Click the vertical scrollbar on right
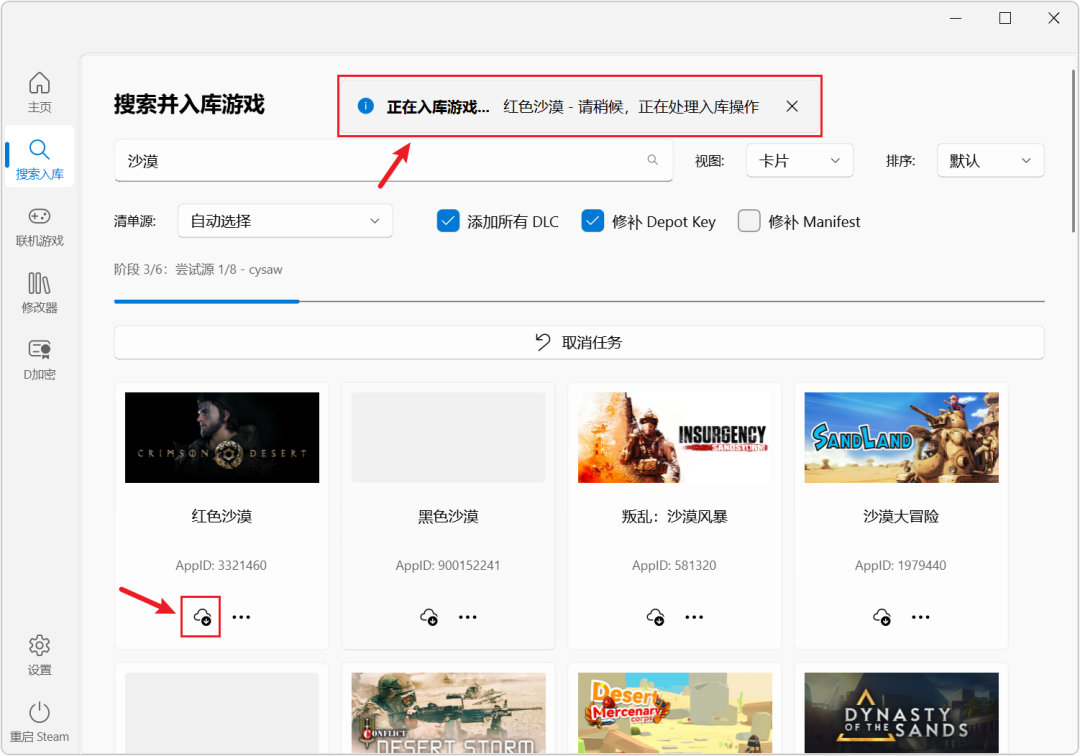The image size is (1080, 756). pyautogui.click(x=1073, y=151)
